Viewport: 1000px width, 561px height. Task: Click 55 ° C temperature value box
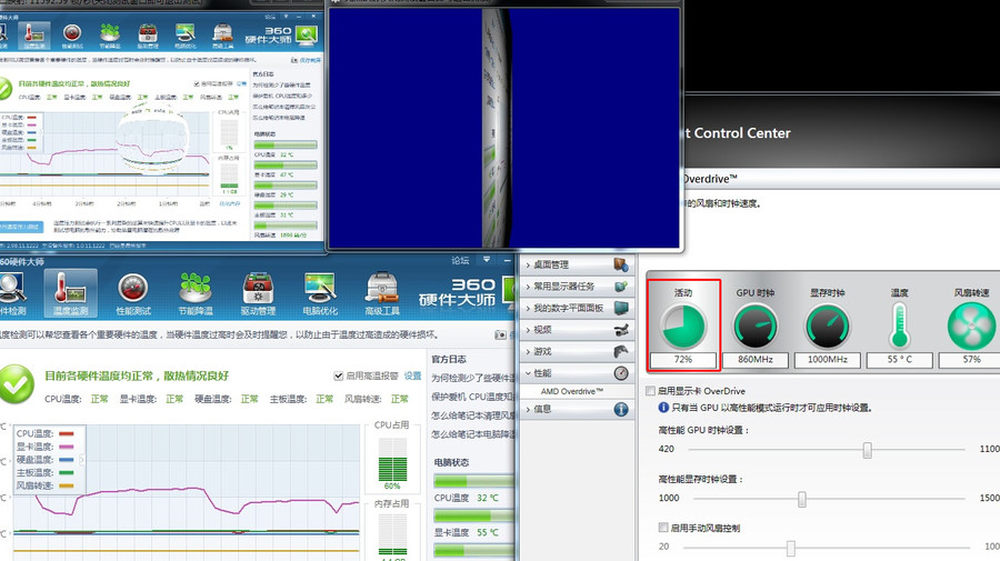pos(899,360)
